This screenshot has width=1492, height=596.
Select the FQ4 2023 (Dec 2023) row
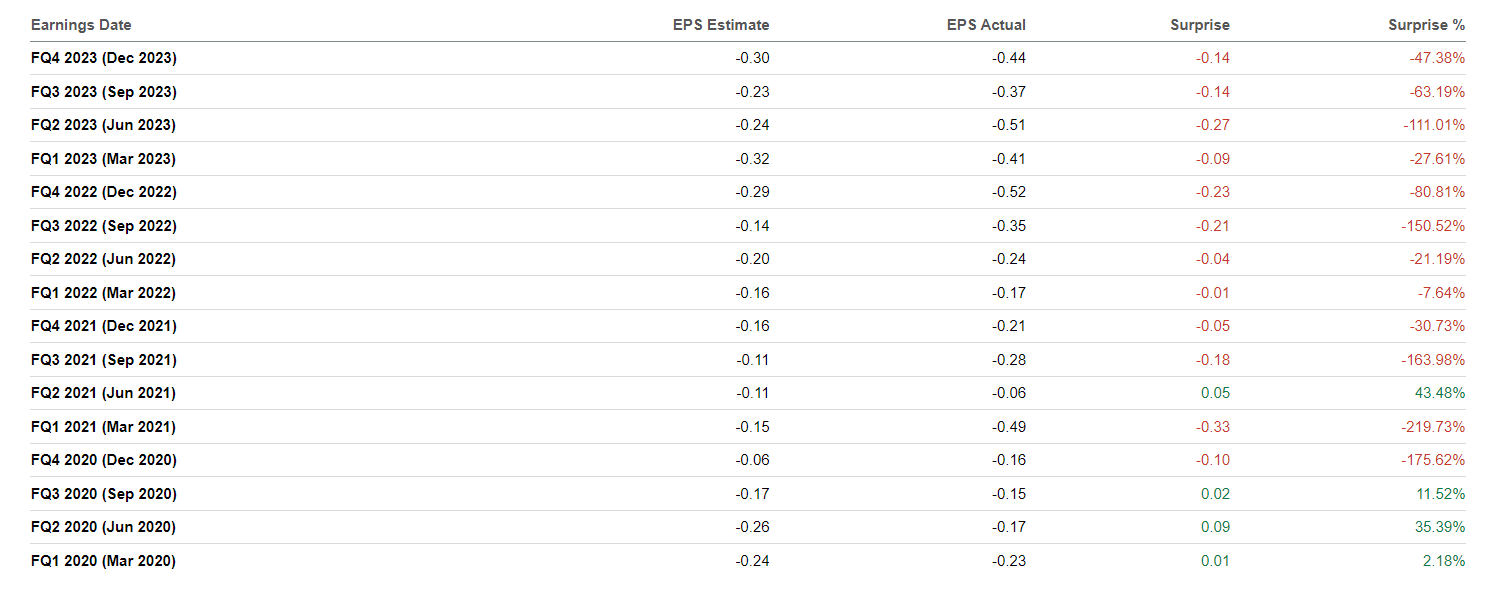[104, 58]
